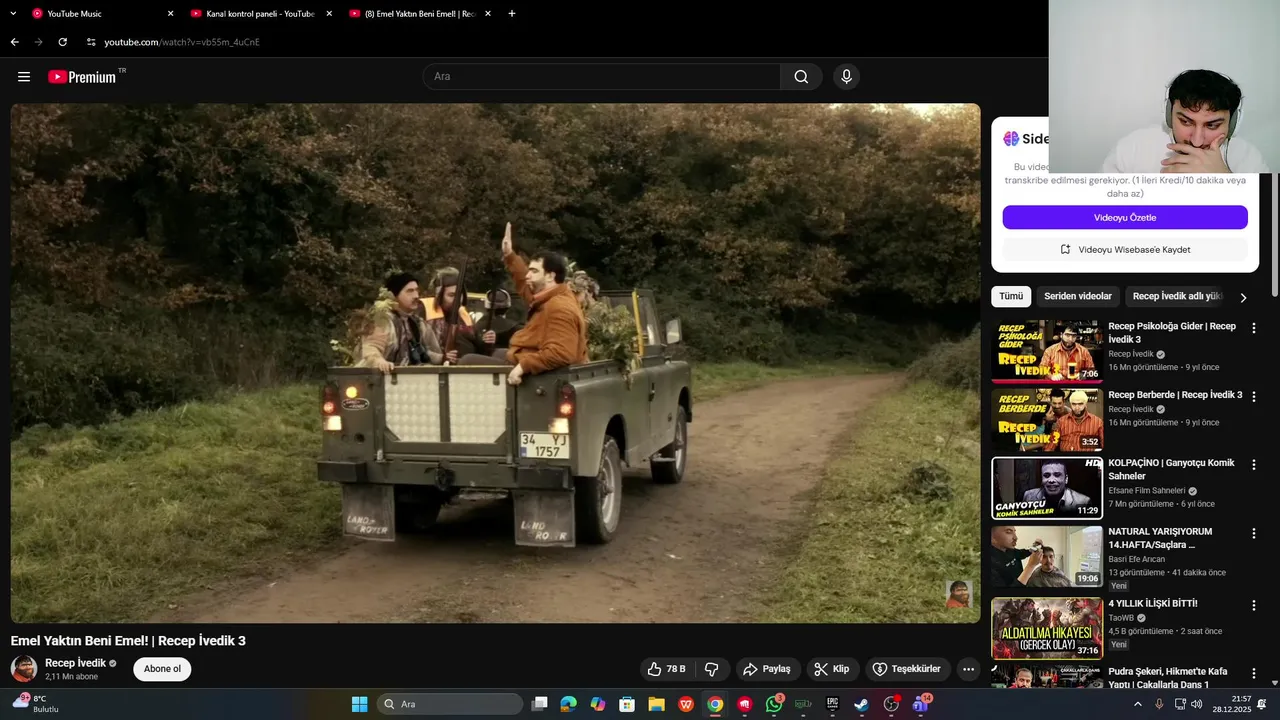Open Google Chrome taskbar icon
This screenshot has height=720, width=1280.
[x=715, y=704]
